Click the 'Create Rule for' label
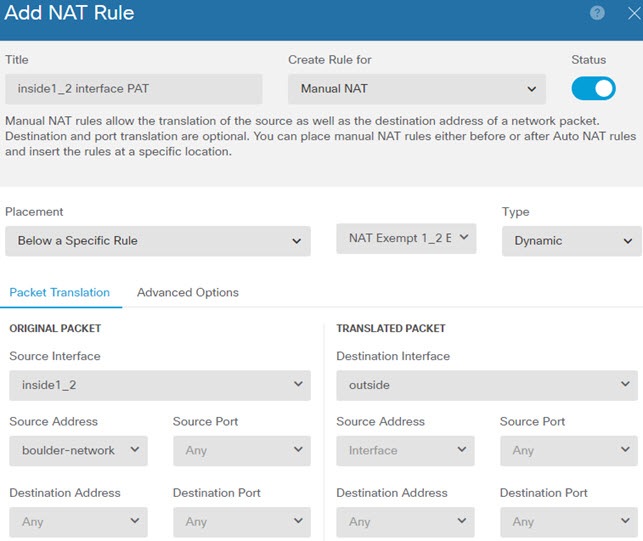 click(330, 60)
